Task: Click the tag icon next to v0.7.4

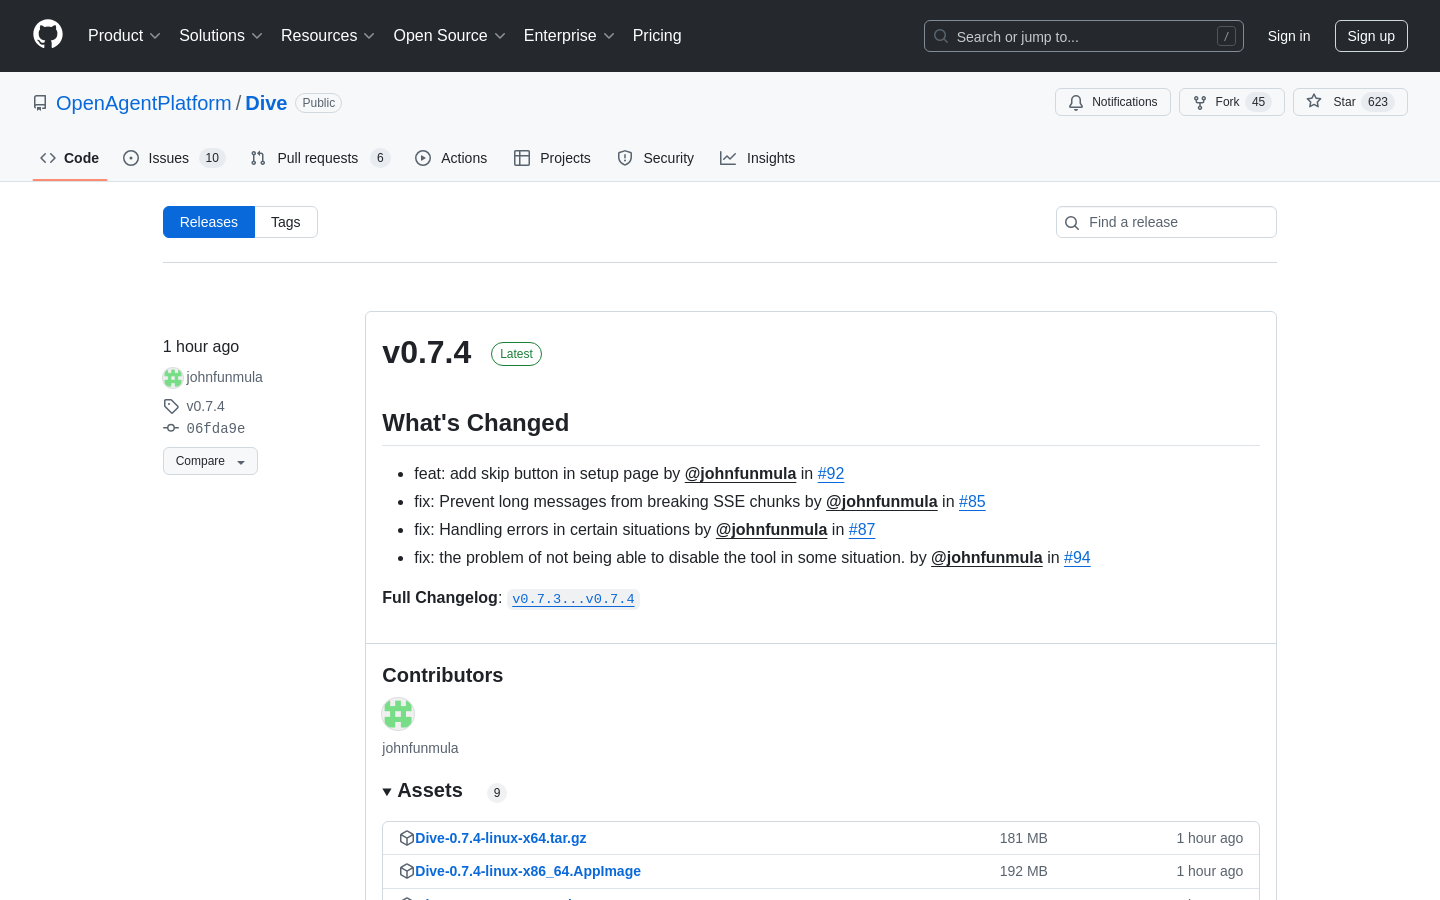Action: coord(171,406)
